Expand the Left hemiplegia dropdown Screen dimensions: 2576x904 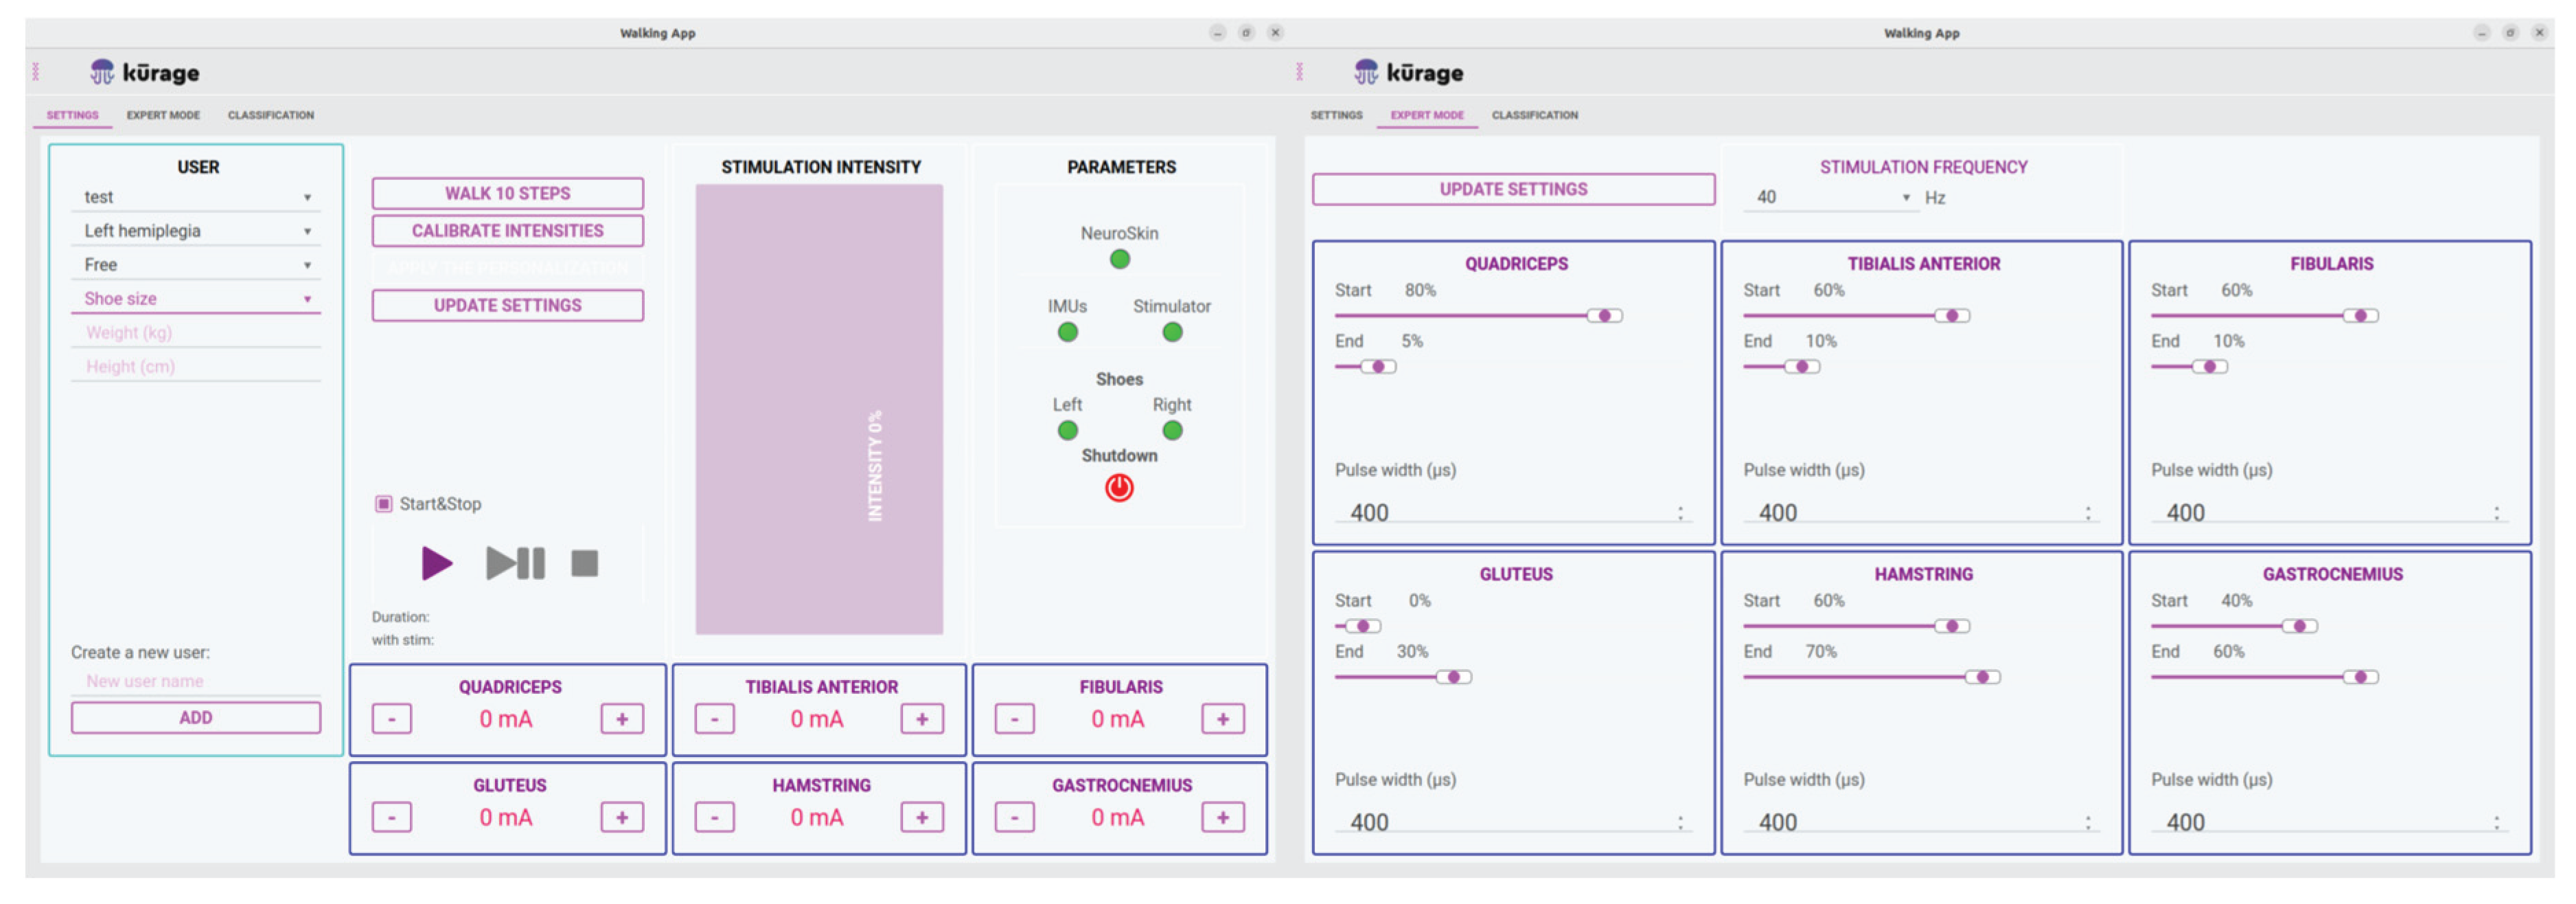coord(195,231)
